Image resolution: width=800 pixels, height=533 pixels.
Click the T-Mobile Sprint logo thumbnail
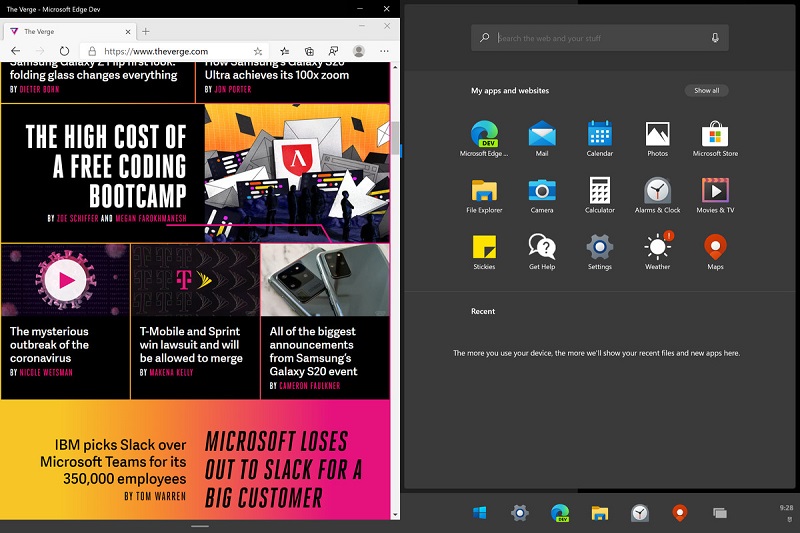point(195,280)
